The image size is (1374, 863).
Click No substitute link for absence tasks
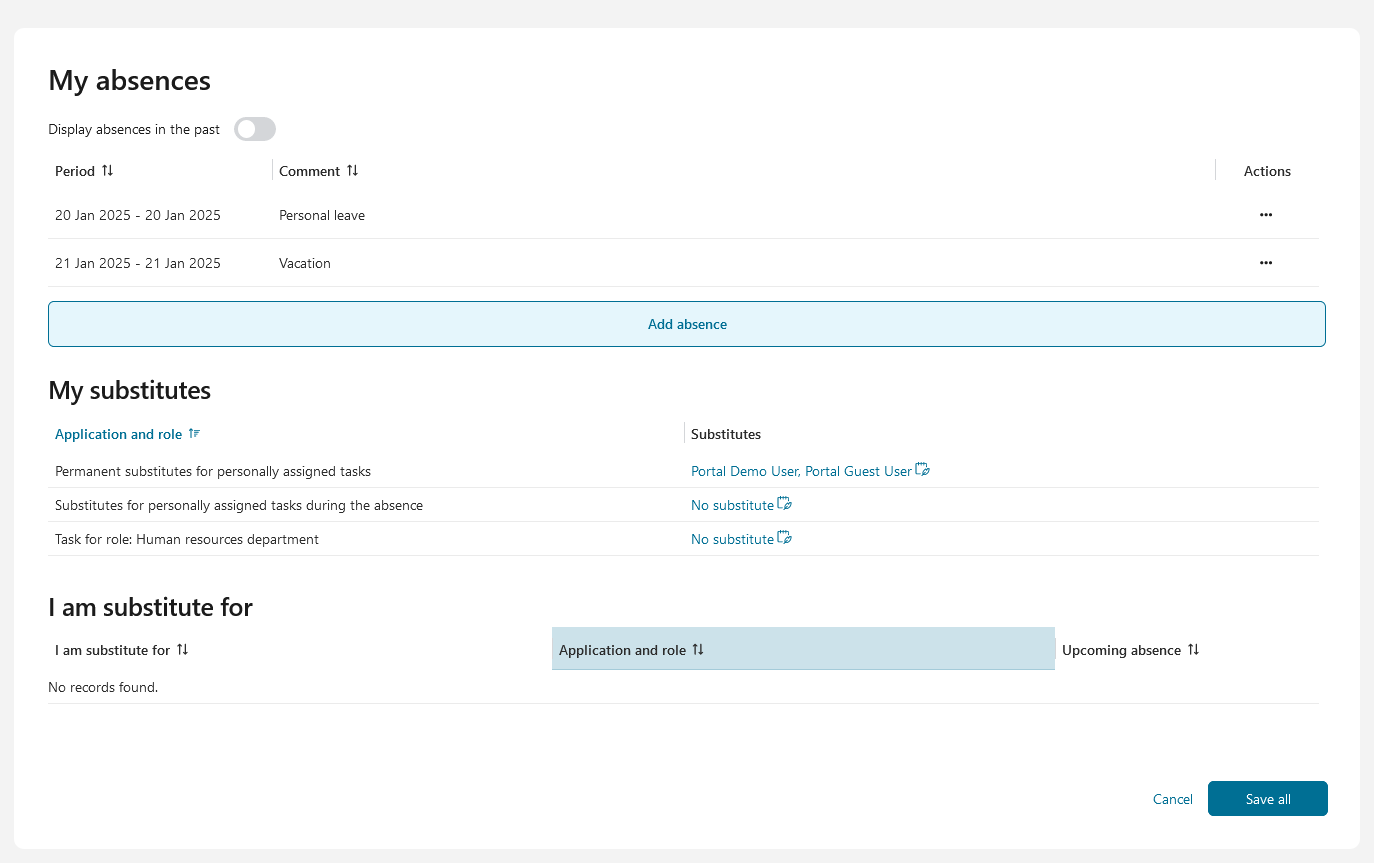(x=732, y=505)
